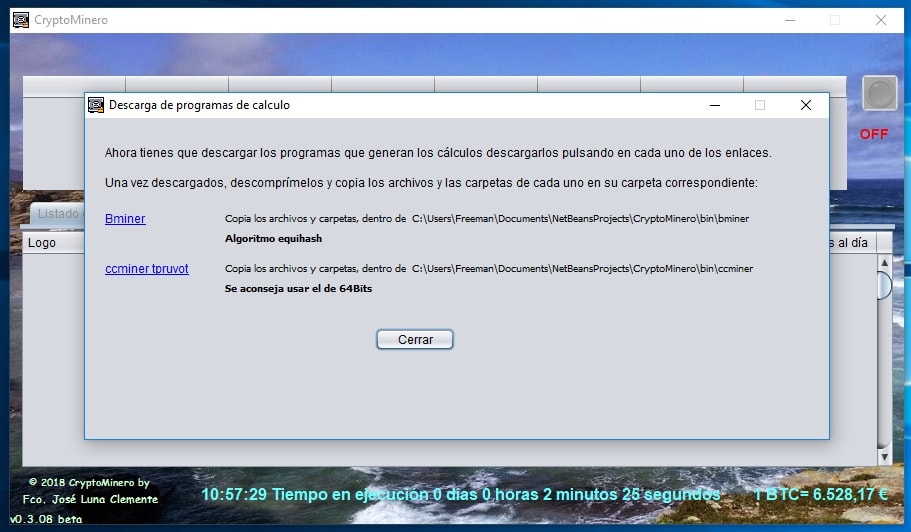
Task: Click 'Se aconseja usar el de 64Bits' note
Action: [x=298, y=289]
